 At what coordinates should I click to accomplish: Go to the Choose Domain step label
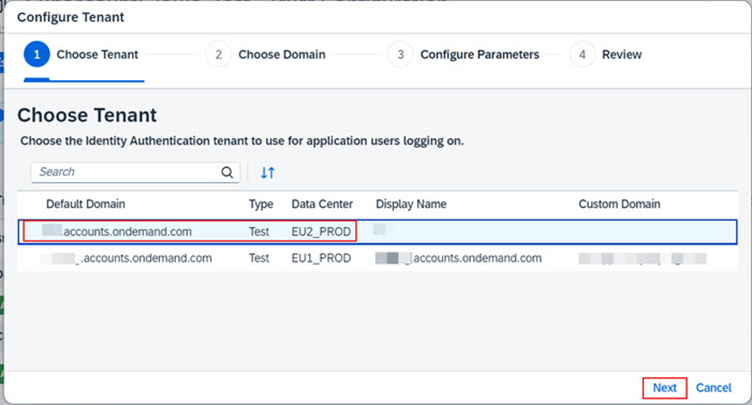tap(281, 55)
